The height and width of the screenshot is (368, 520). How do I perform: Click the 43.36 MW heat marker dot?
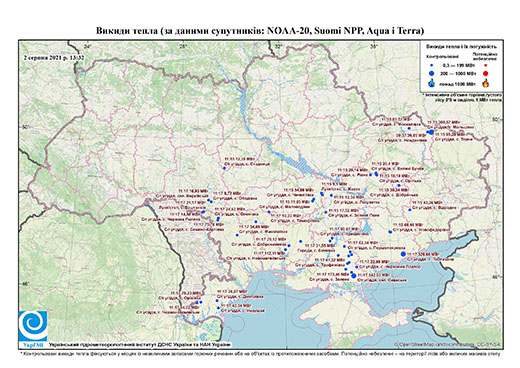pyautogui.click(x=410, y=210)
